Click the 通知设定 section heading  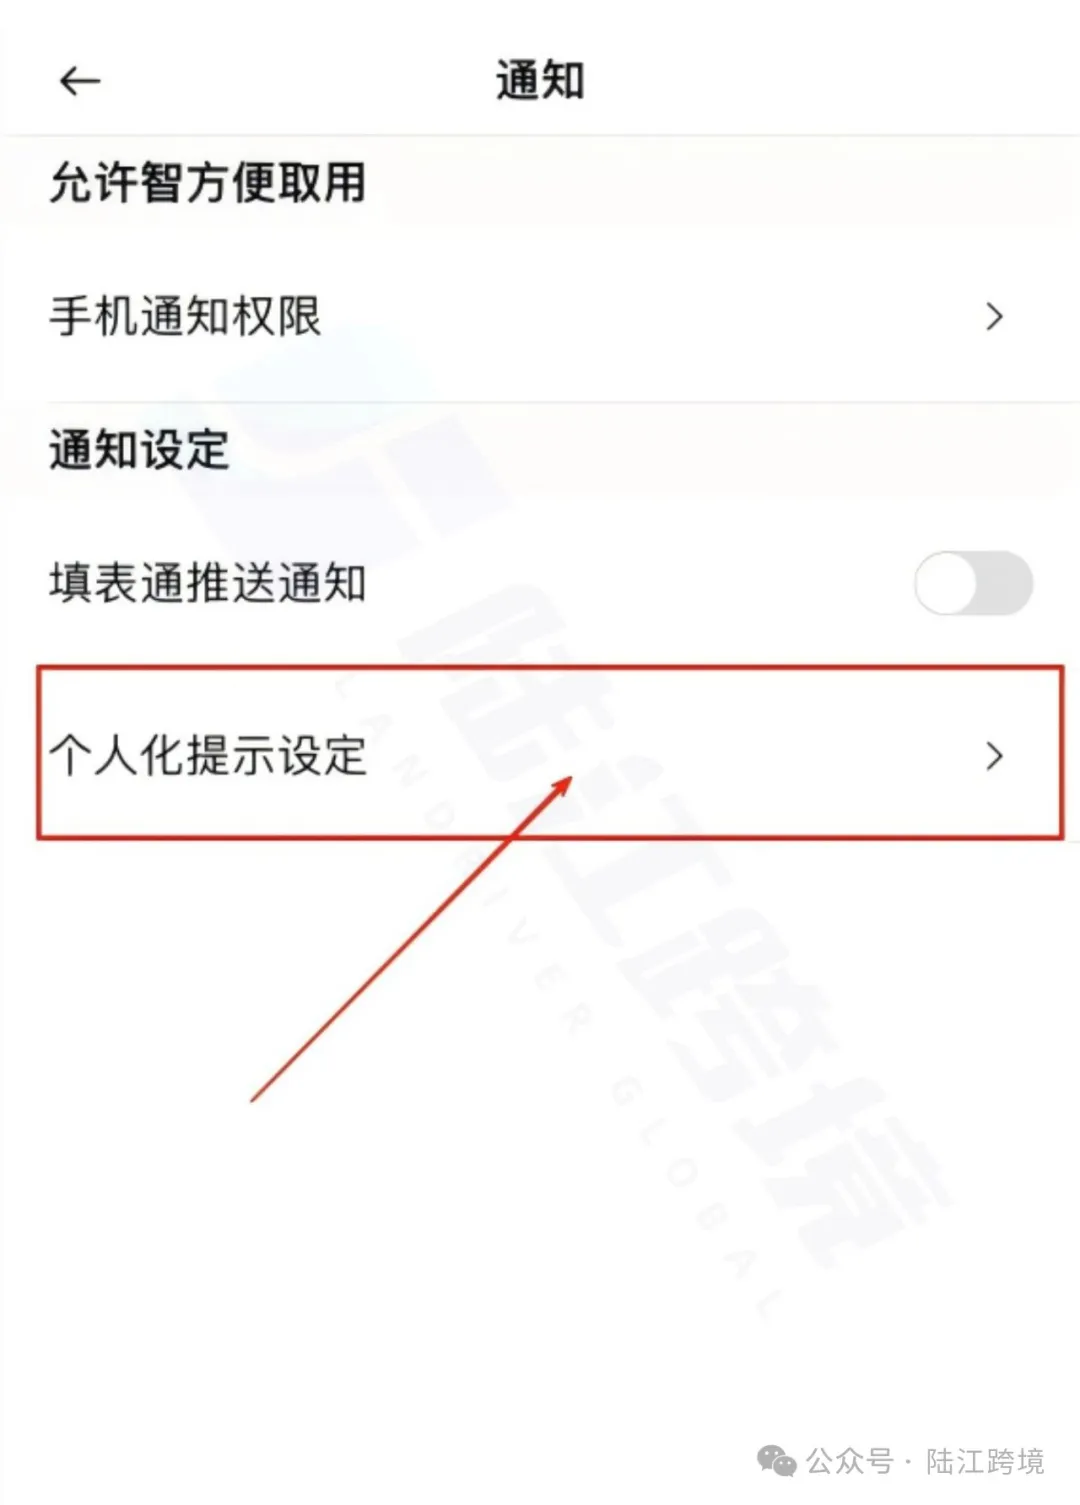coord(139,450)
